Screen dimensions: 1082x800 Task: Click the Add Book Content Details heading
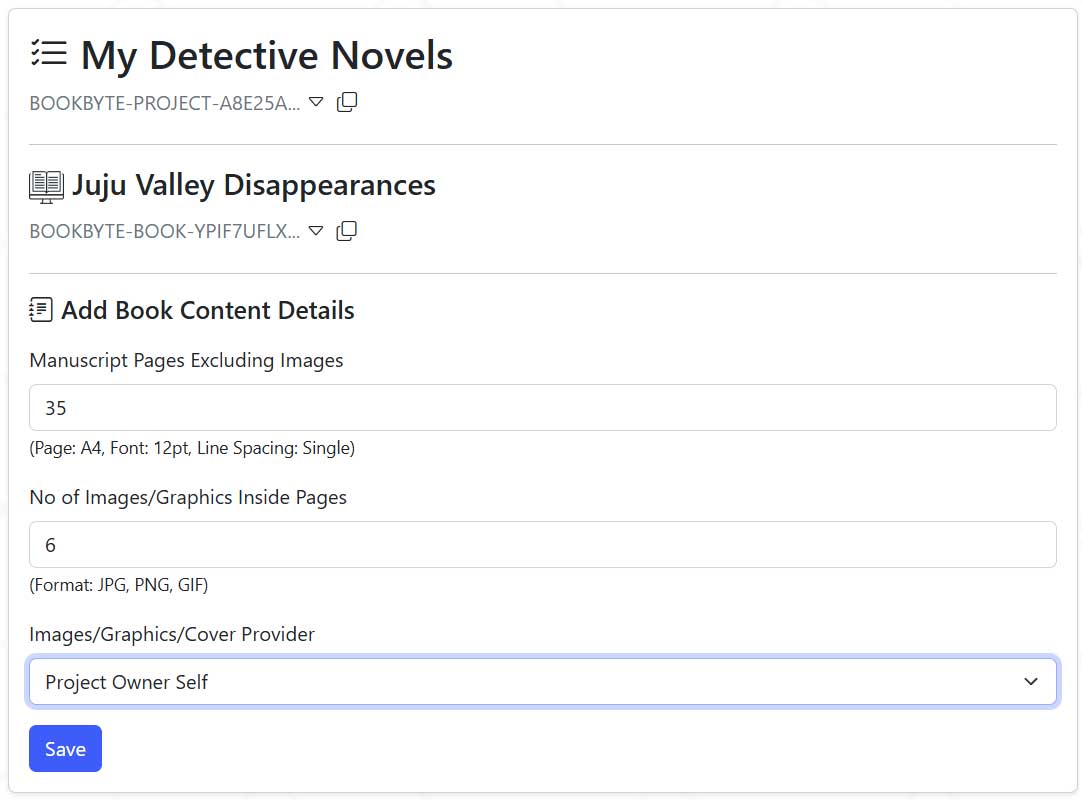(x=208, y=310)
